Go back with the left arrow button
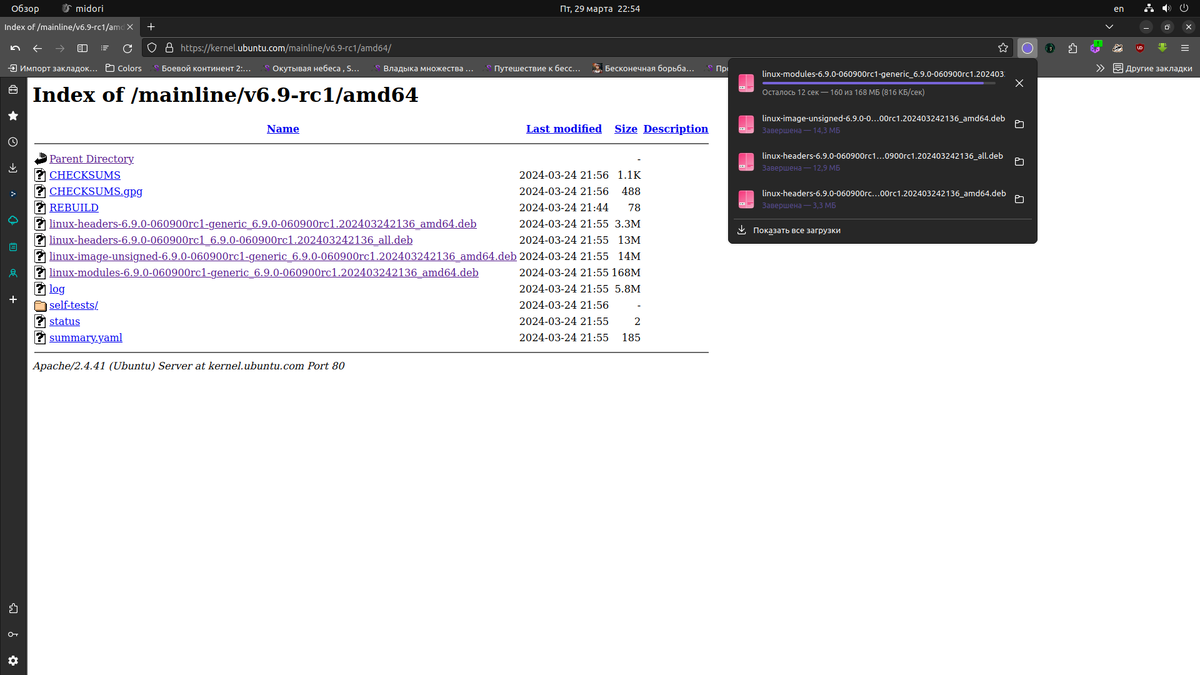Viewport: 1200px width, 675px height. (x=37, y=47)
